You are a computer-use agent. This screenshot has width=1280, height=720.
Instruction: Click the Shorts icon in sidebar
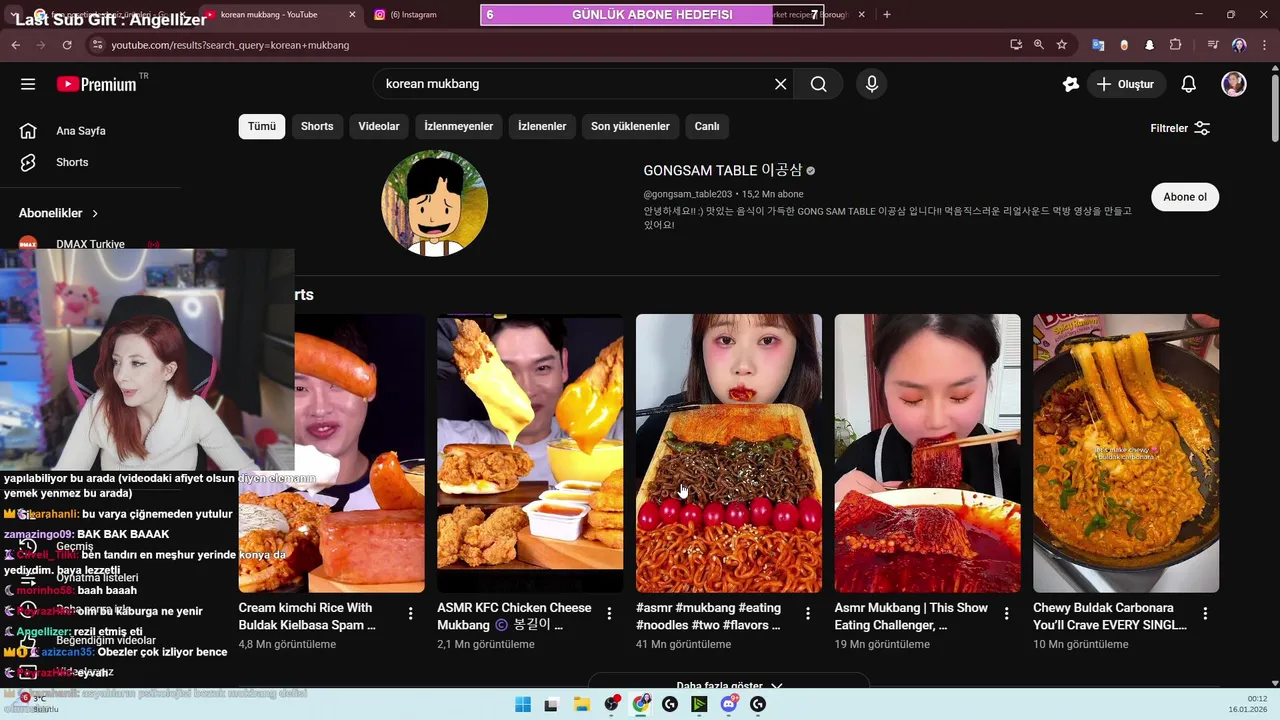(28, 162)
